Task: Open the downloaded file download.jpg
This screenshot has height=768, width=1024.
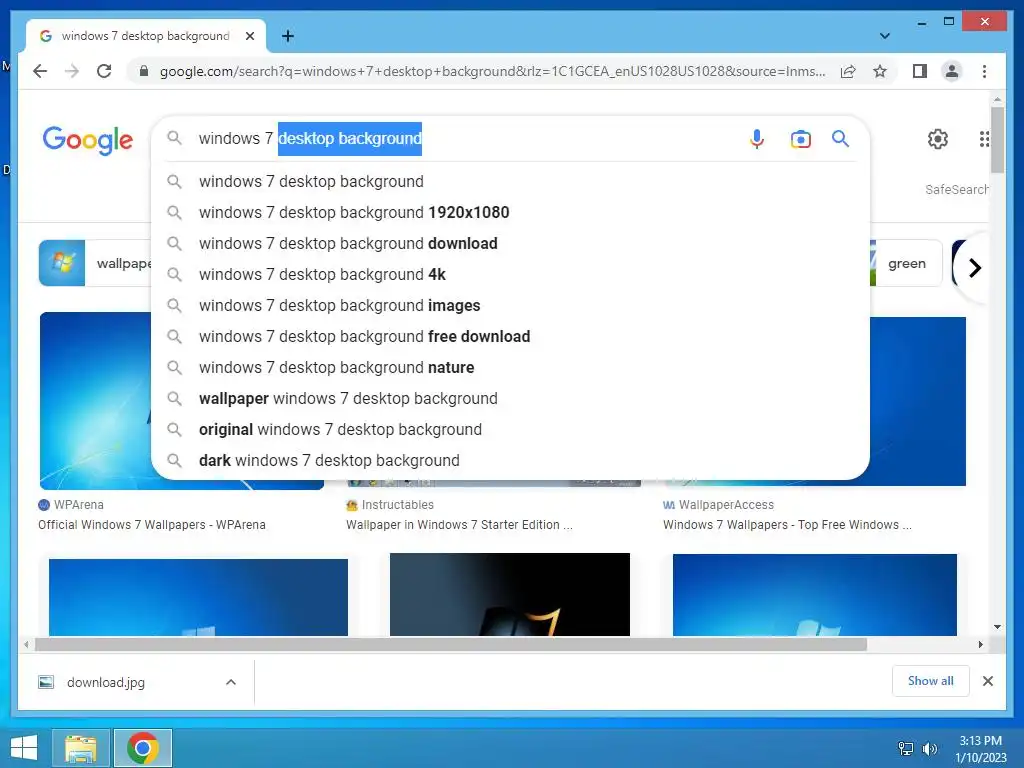Action: tap(106, 682)
